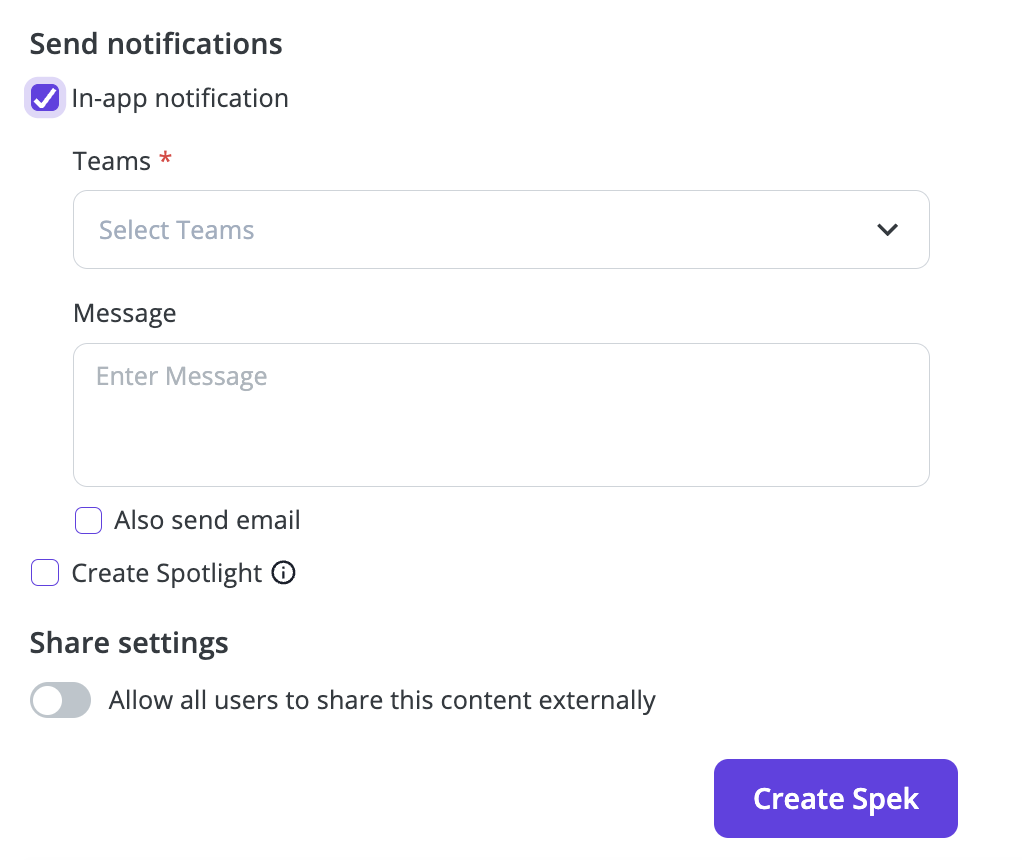Viewport: 1022px width, 860px height.
Task: Open the info icon beside Create Spotlight
Action: tap(284, 572)
